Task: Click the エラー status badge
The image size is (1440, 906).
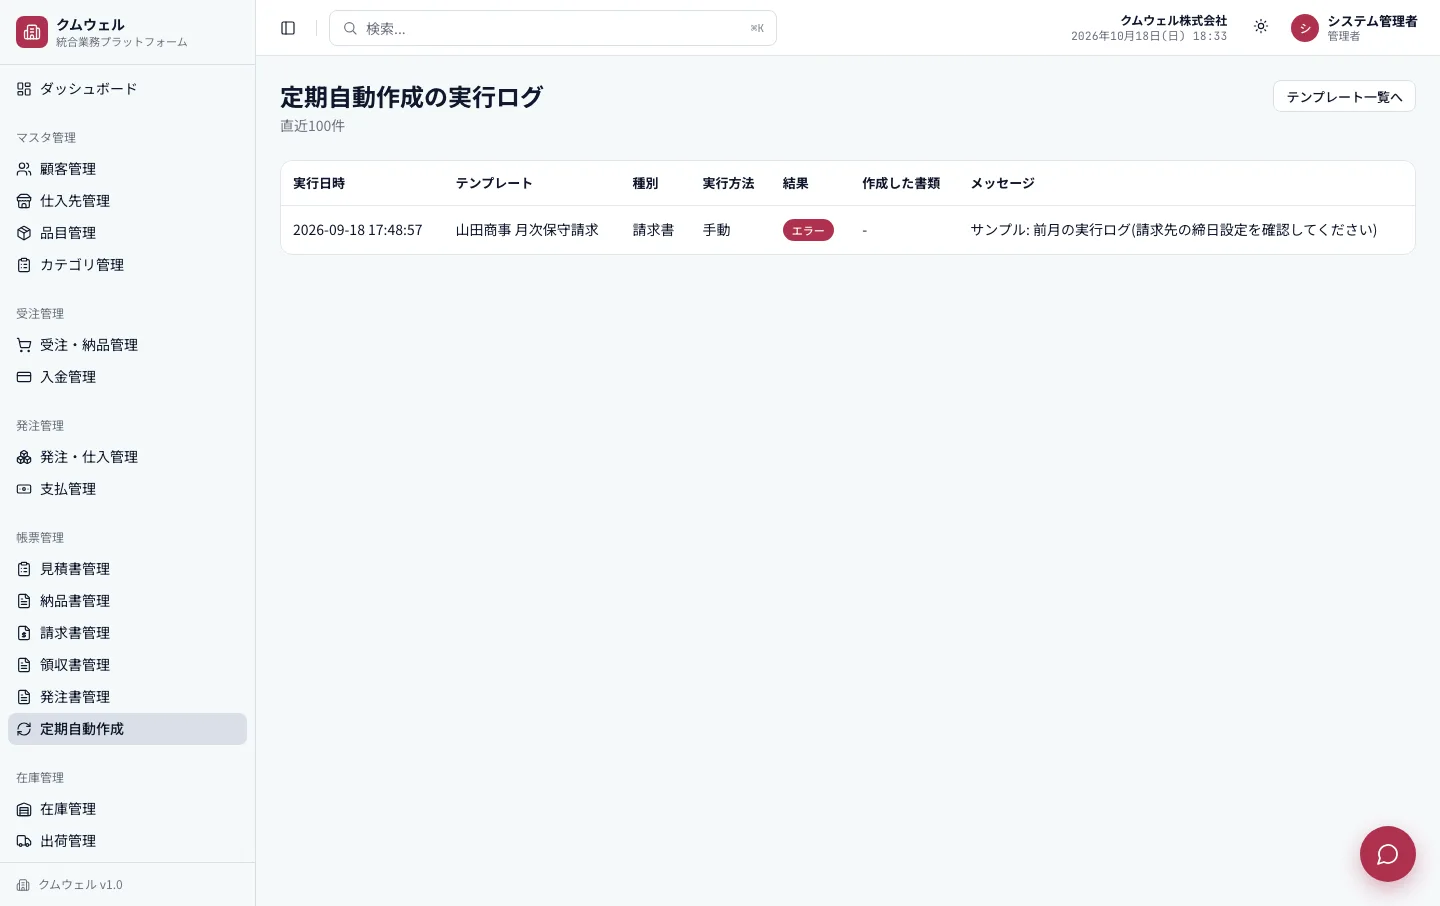Action: point(808,230)
